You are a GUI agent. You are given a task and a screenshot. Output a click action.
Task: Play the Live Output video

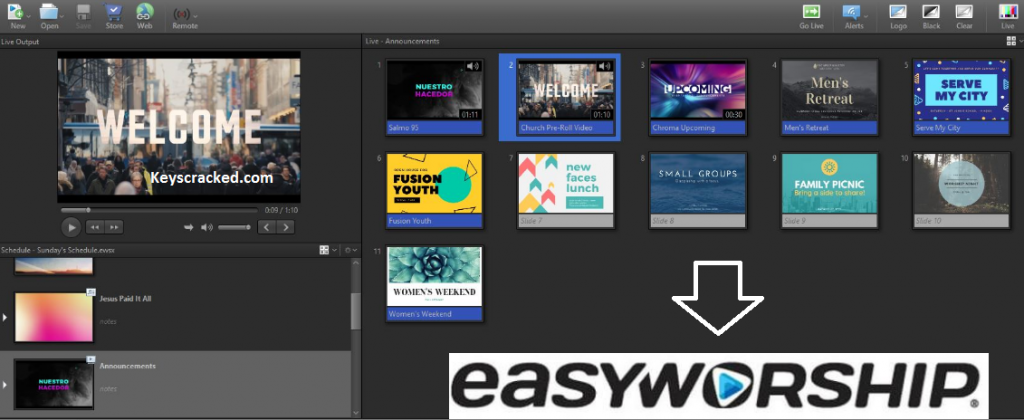[x=71, y=227]
